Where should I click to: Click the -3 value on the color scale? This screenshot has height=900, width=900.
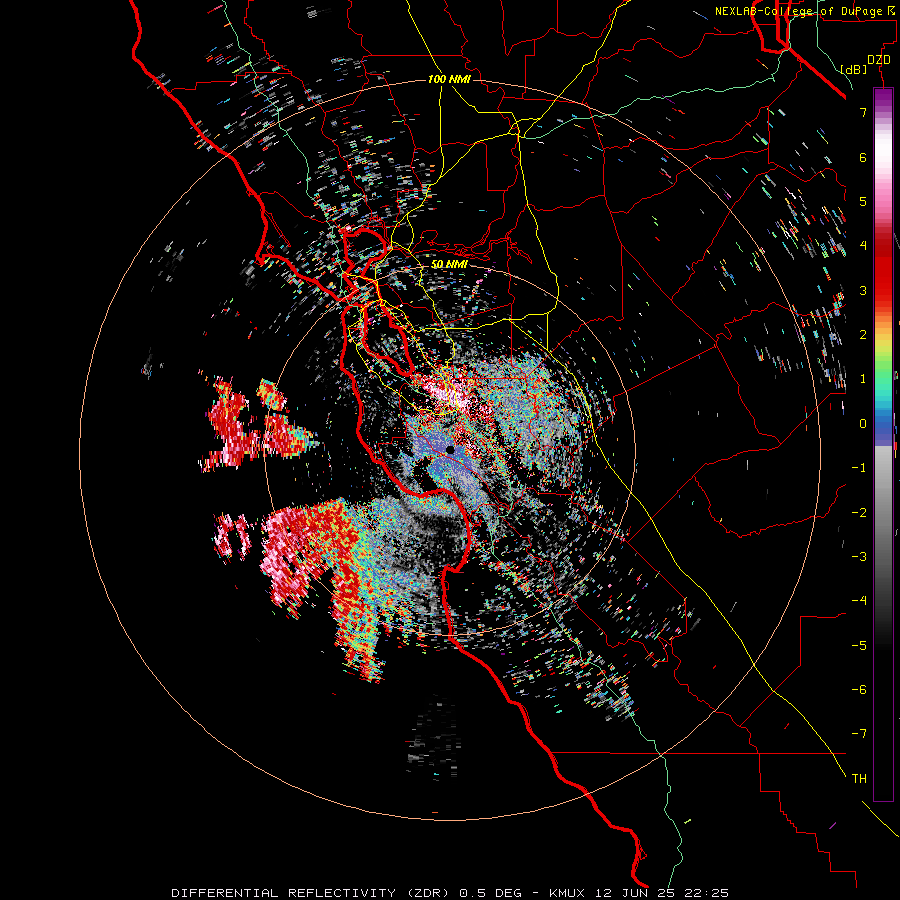[859, 557]
